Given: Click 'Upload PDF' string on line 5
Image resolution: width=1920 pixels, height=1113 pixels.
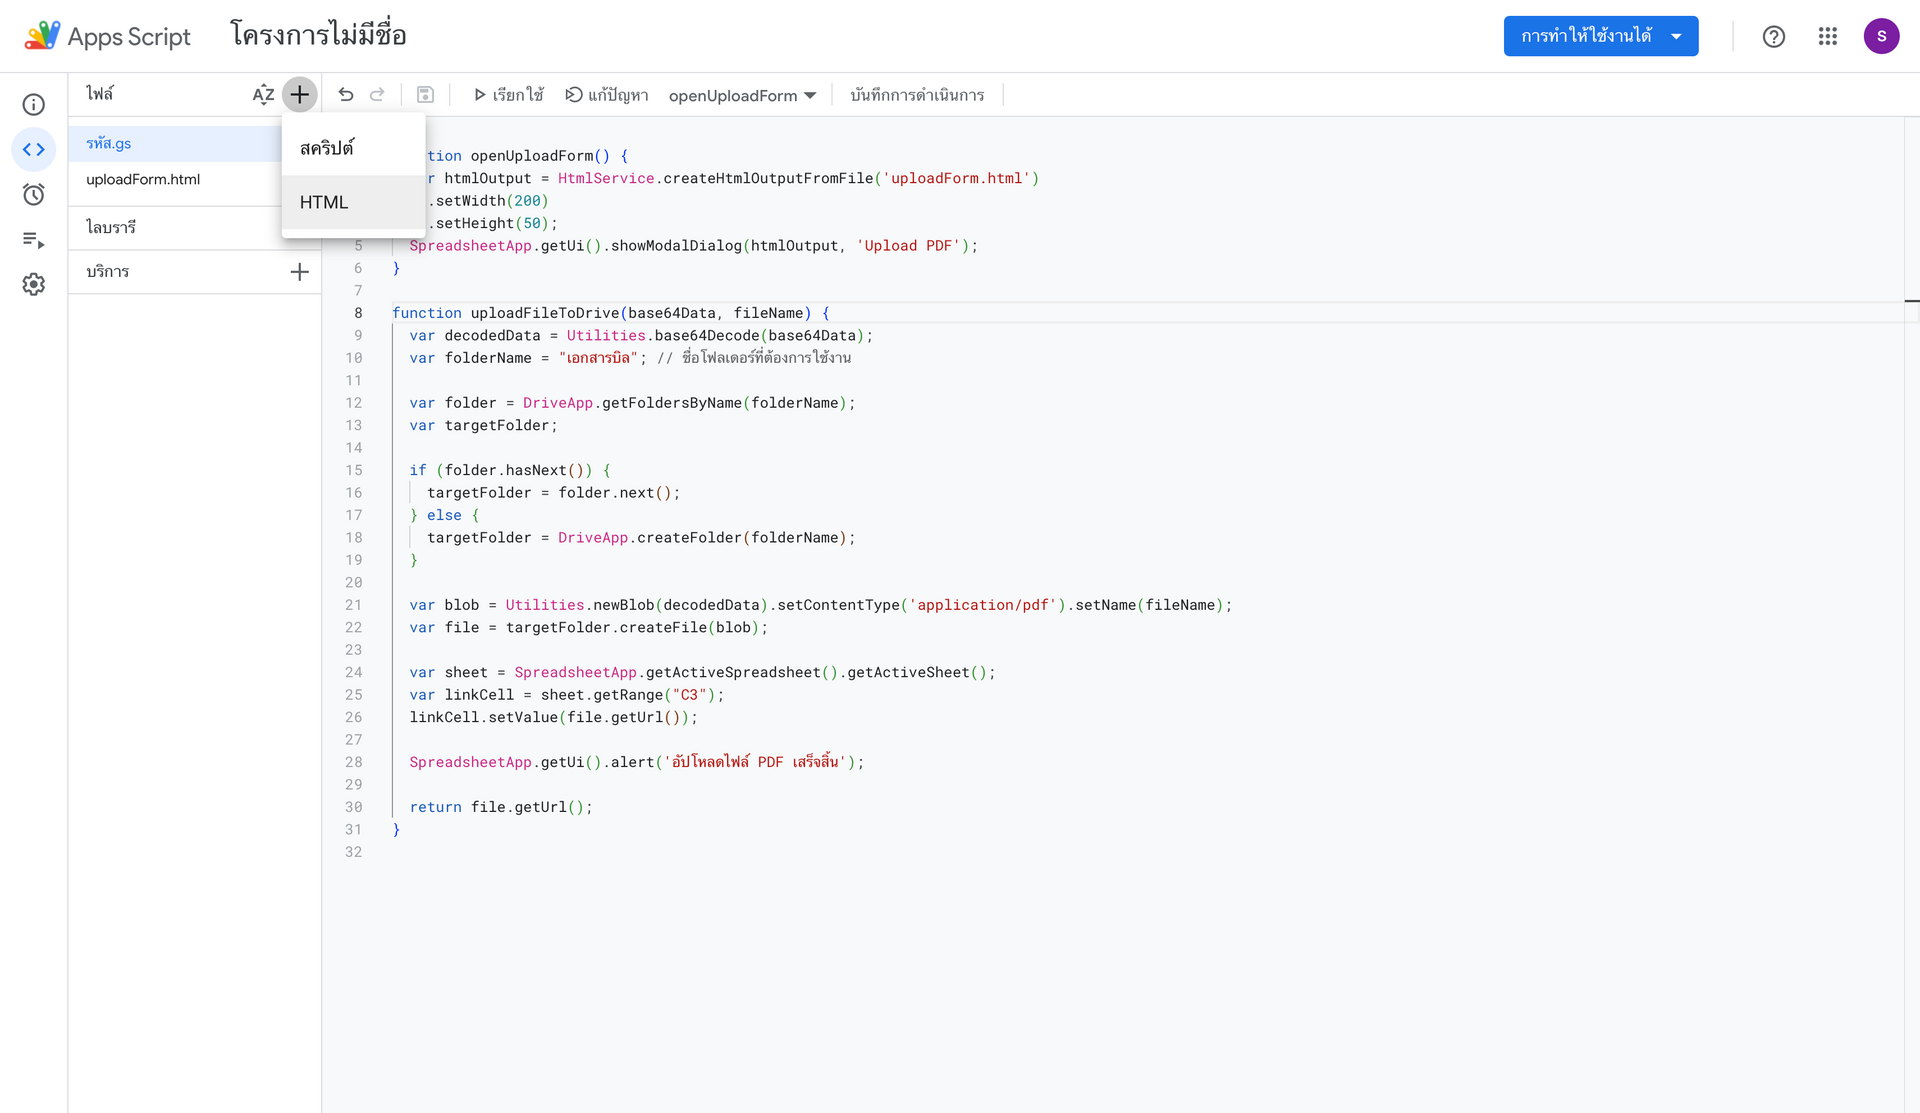Looking at the screenshot, I should click(908, 246).
